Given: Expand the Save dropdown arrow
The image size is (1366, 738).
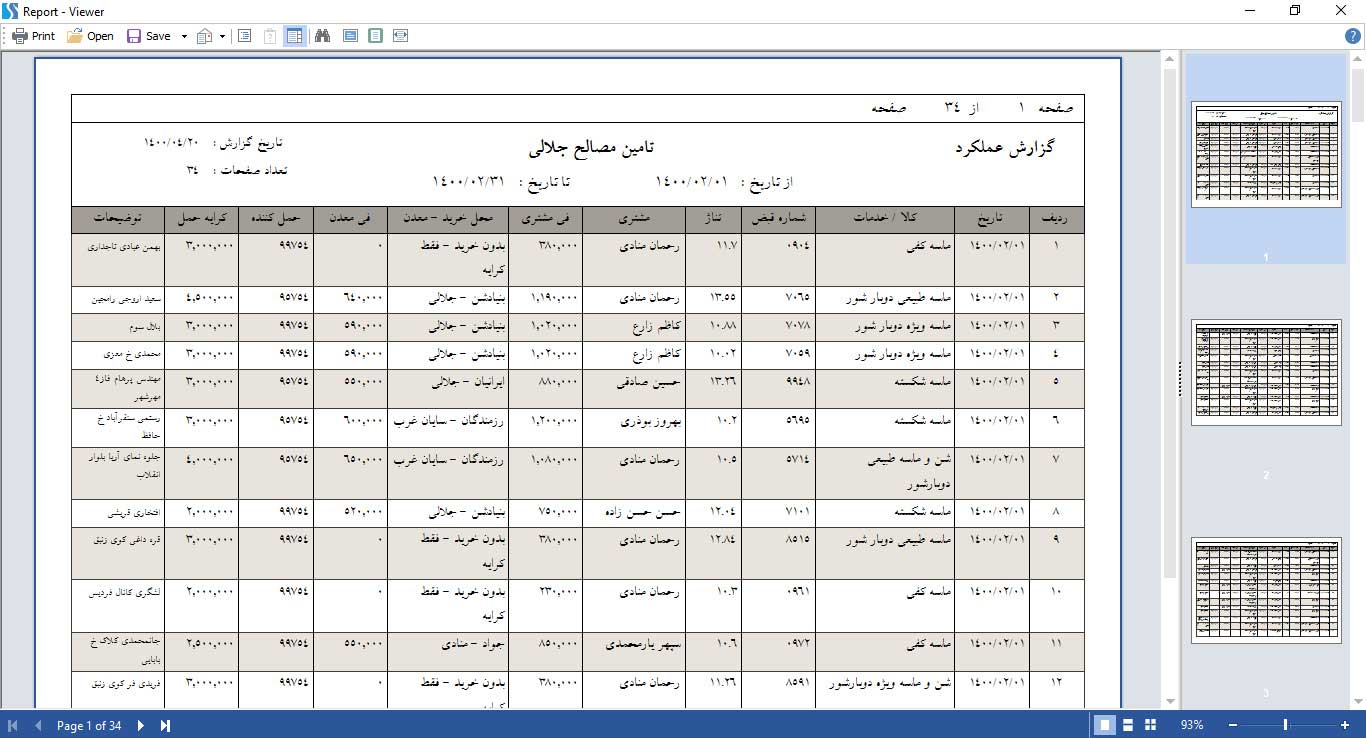Looking at the screenshot, I should [x=184, y=36].
